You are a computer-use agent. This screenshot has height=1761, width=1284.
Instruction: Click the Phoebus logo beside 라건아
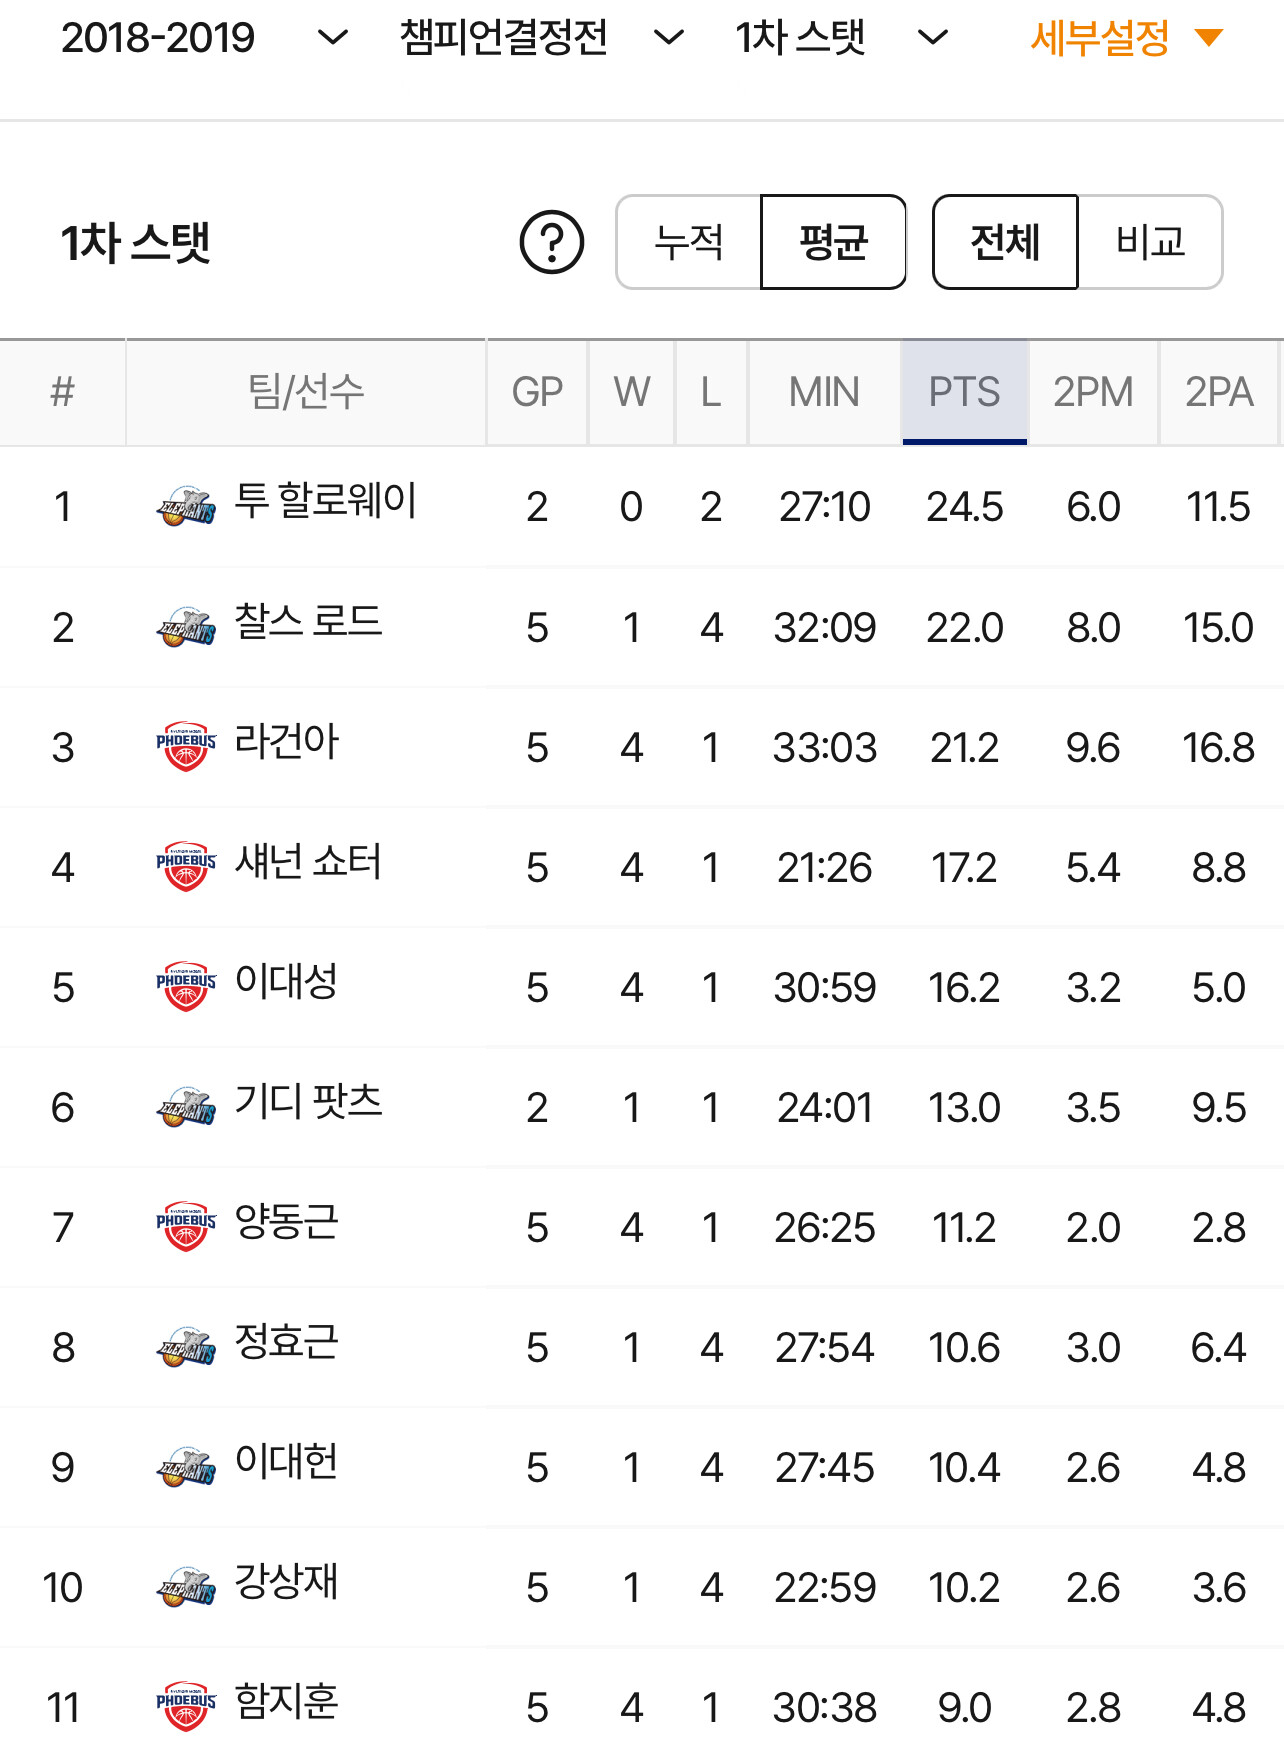point(186,746)
